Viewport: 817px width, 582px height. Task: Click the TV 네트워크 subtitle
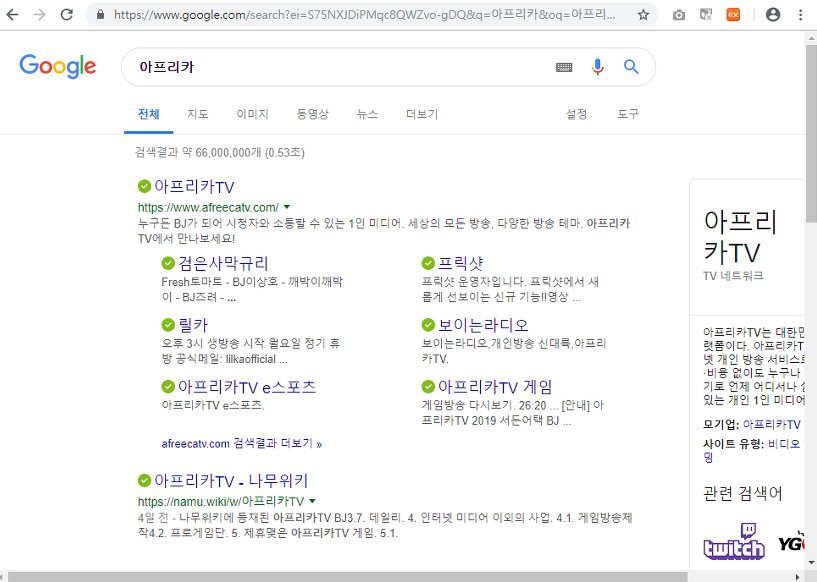click(733, 276)
